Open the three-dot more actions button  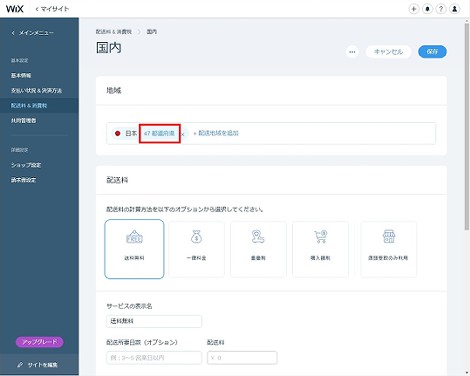(352, 52)
